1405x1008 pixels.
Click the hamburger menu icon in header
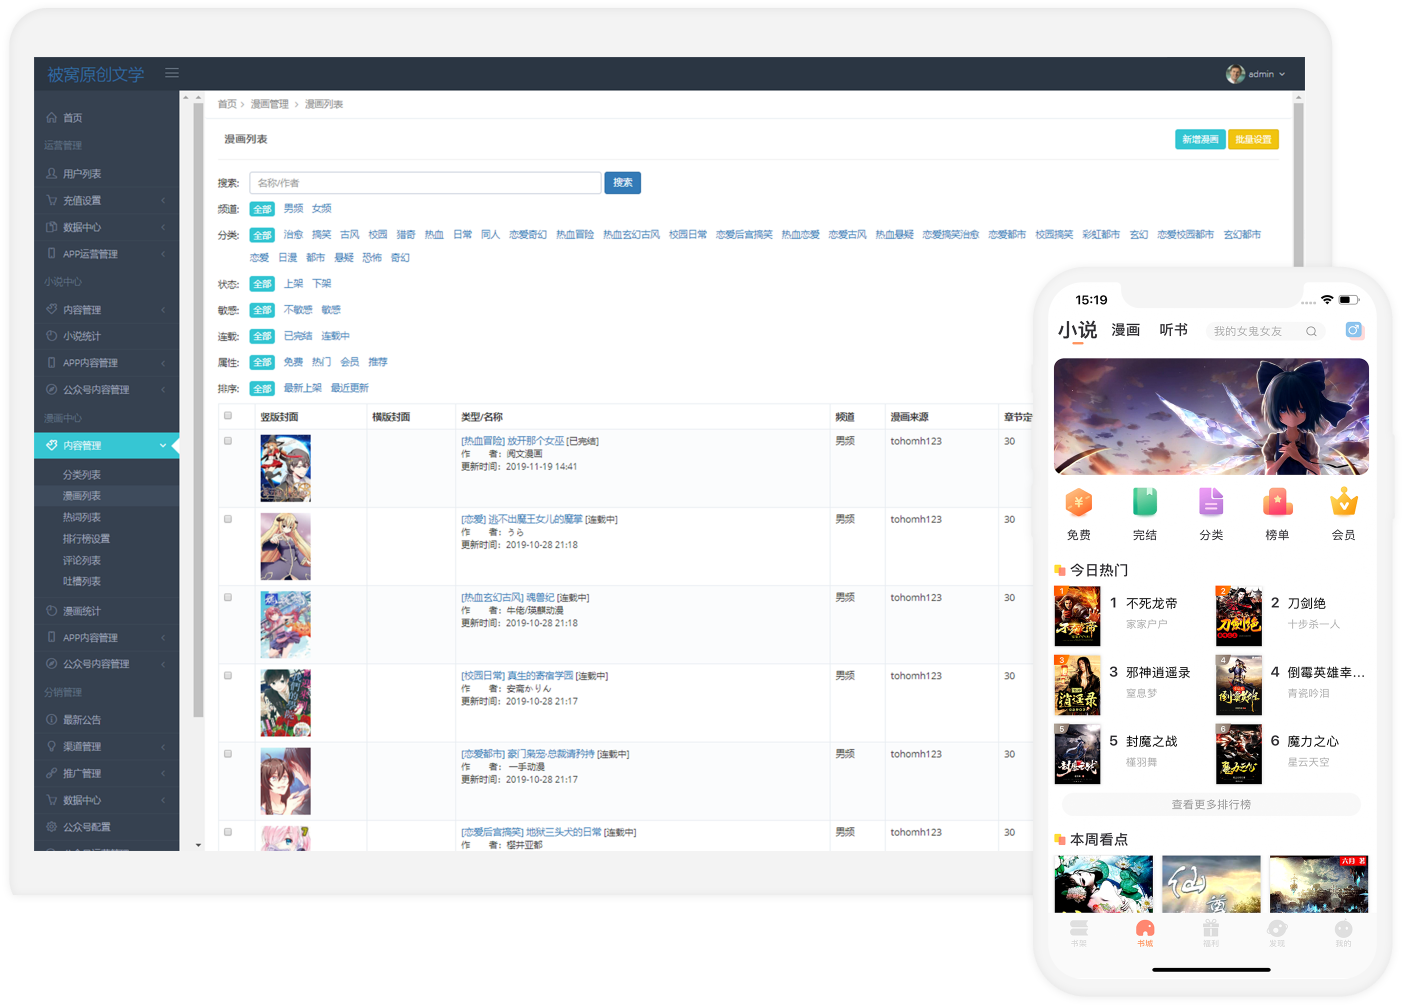172,73
